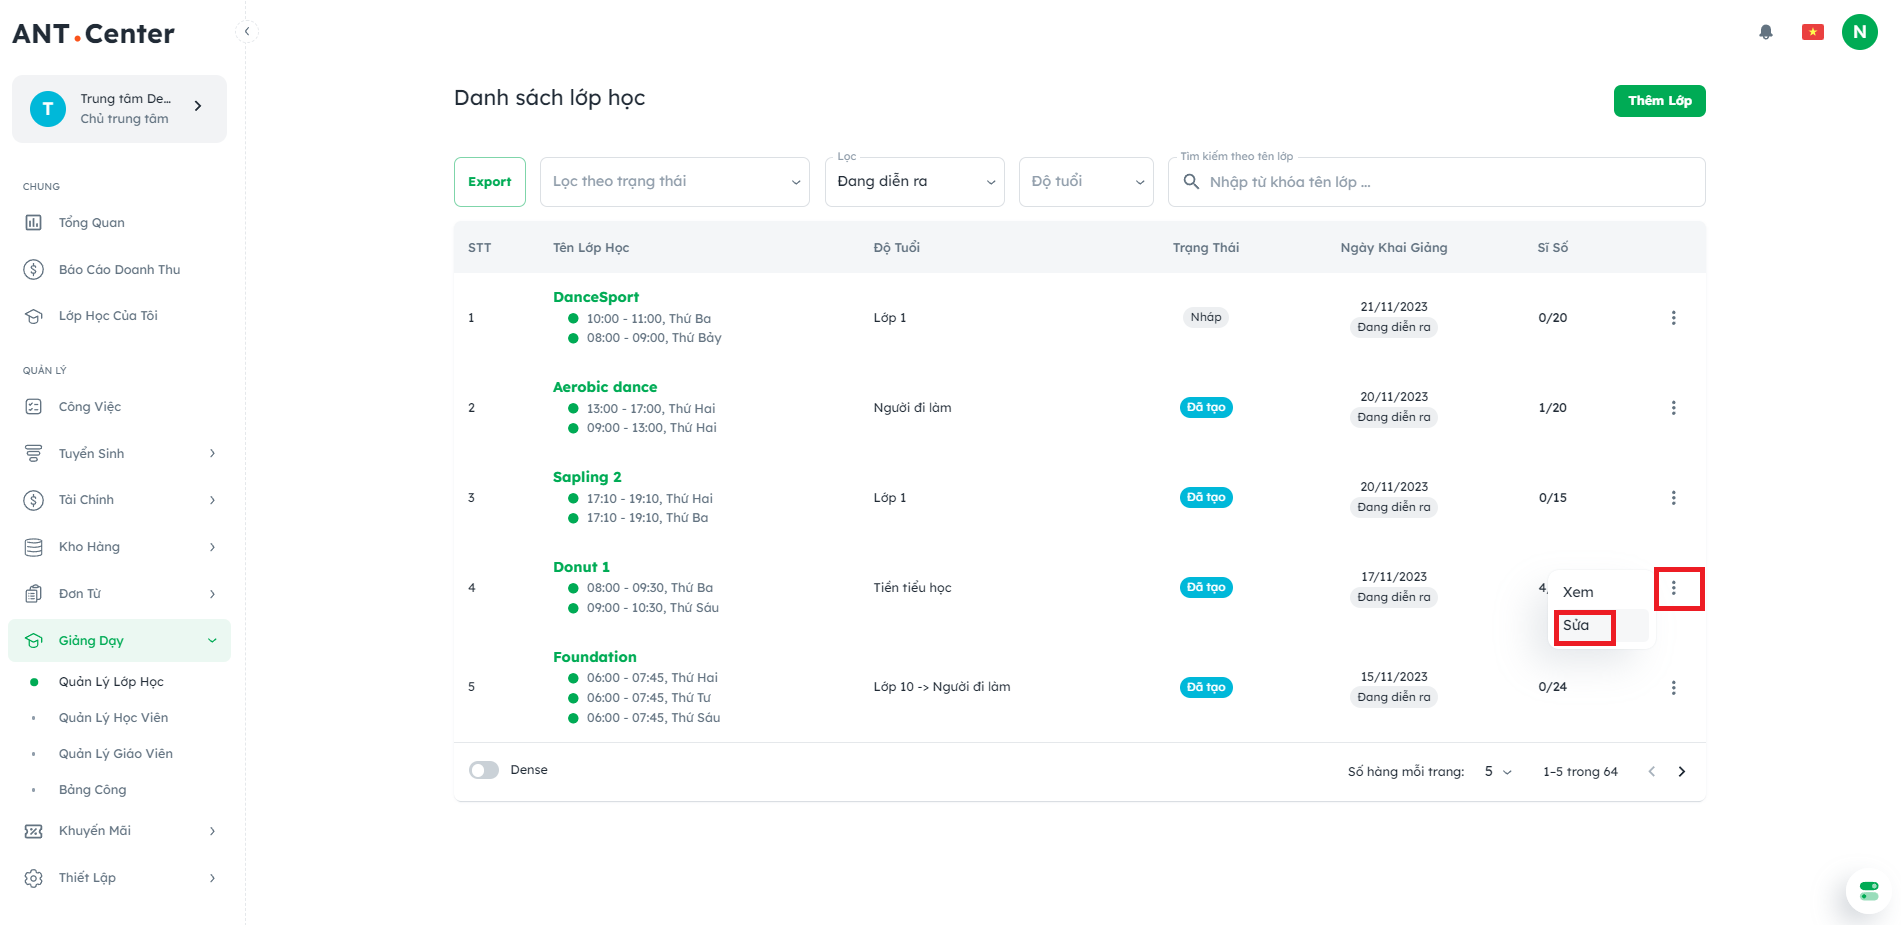Select 'Xem' from the context menu
Screen dimensions: 1901x925
click(1579, 592)
